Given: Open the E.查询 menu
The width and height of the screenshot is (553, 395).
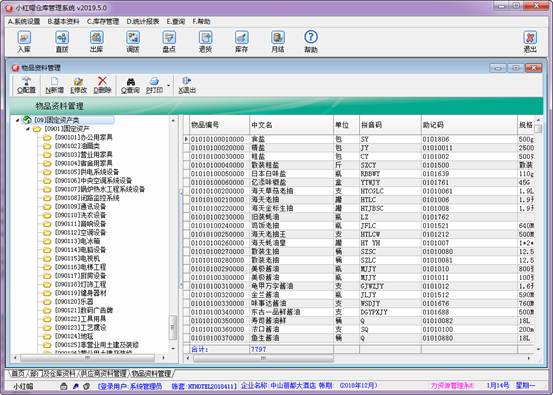Looking at the screenshot, I should [x=176, y=22].
